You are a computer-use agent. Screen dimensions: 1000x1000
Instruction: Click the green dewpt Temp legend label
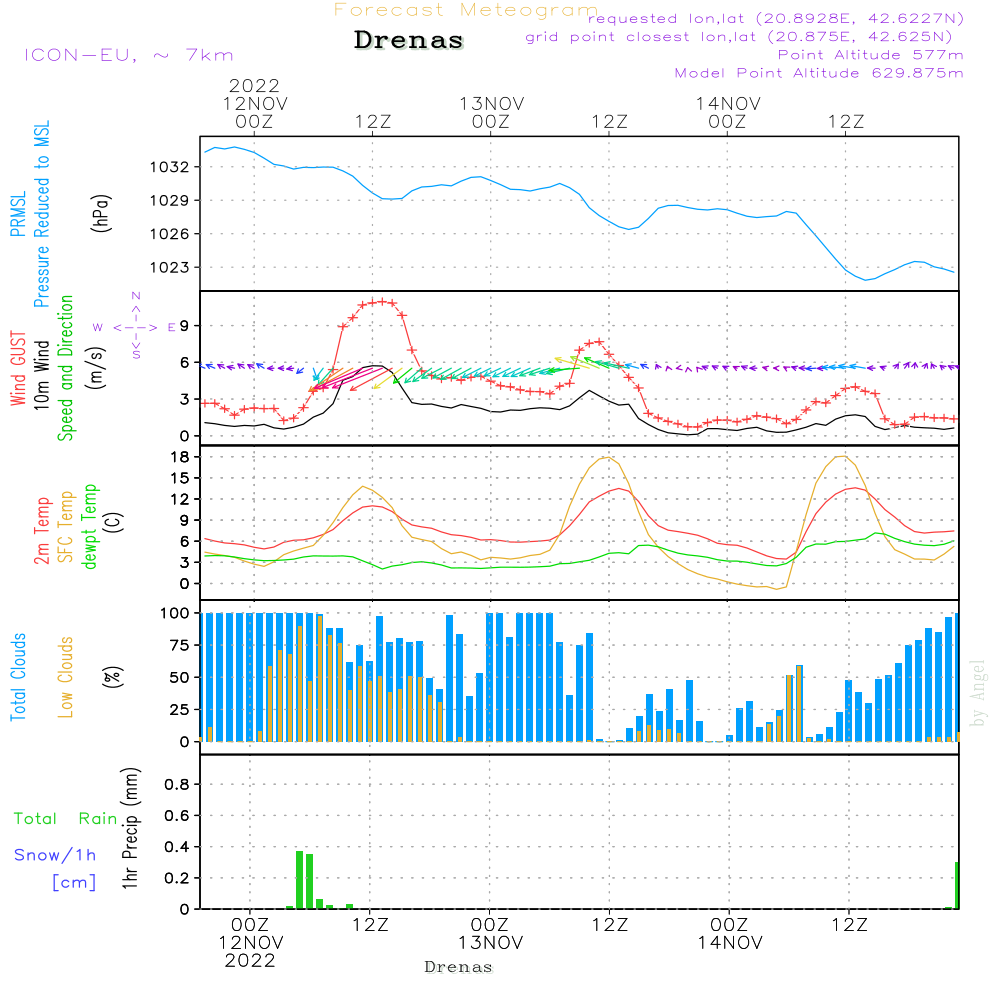(89, 526)
